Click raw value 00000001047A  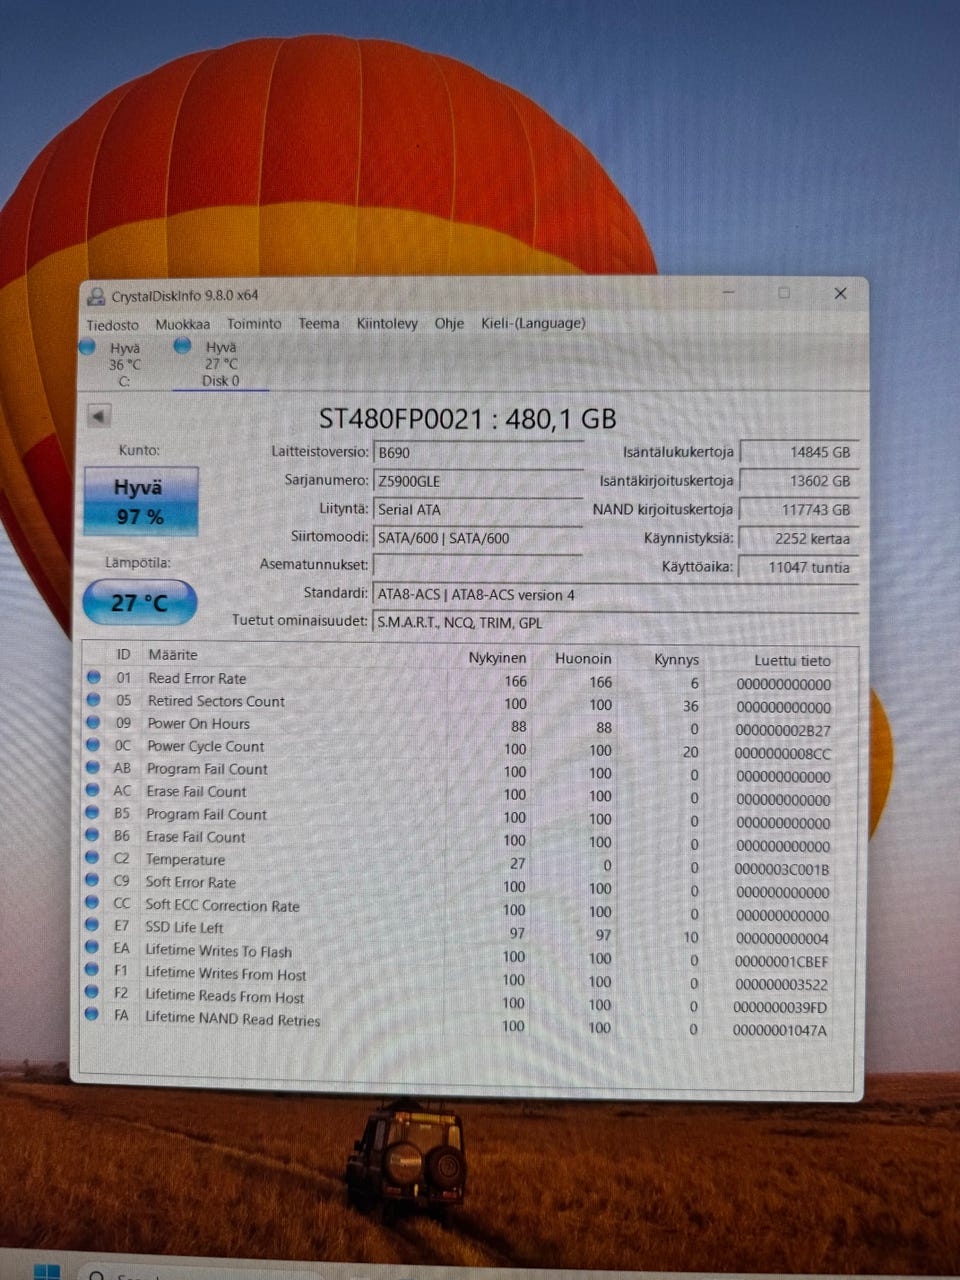780,1031
